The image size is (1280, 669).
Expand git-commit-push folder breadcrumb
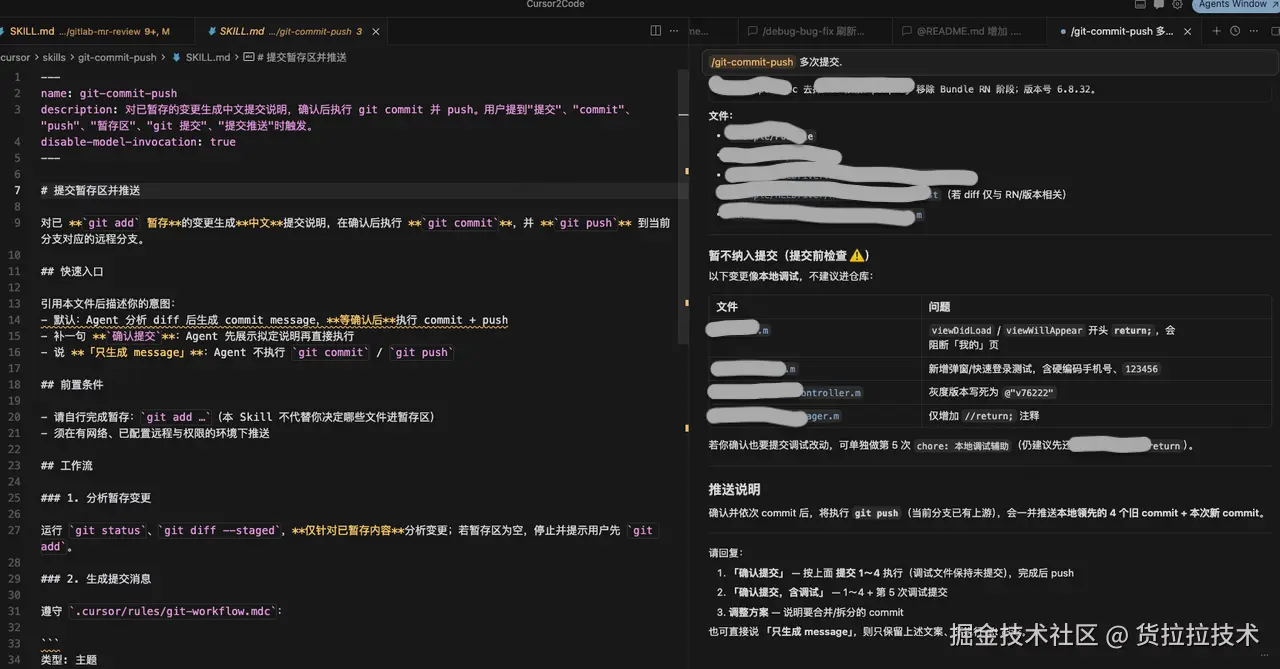(117, 57)
